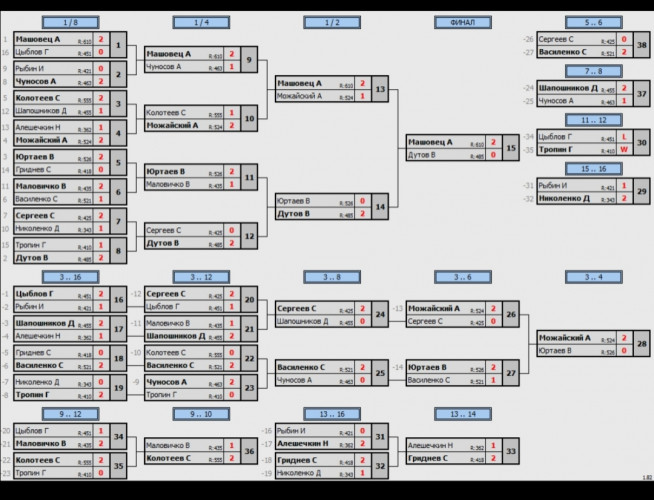
Task: Click the W result for Тропин Г
Action: [624, 149]
